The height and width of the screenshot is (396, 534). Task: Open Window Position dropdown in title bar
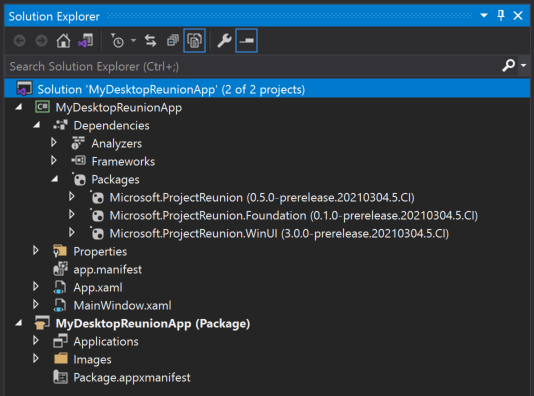pyautogui.click(x=484, y=16)
